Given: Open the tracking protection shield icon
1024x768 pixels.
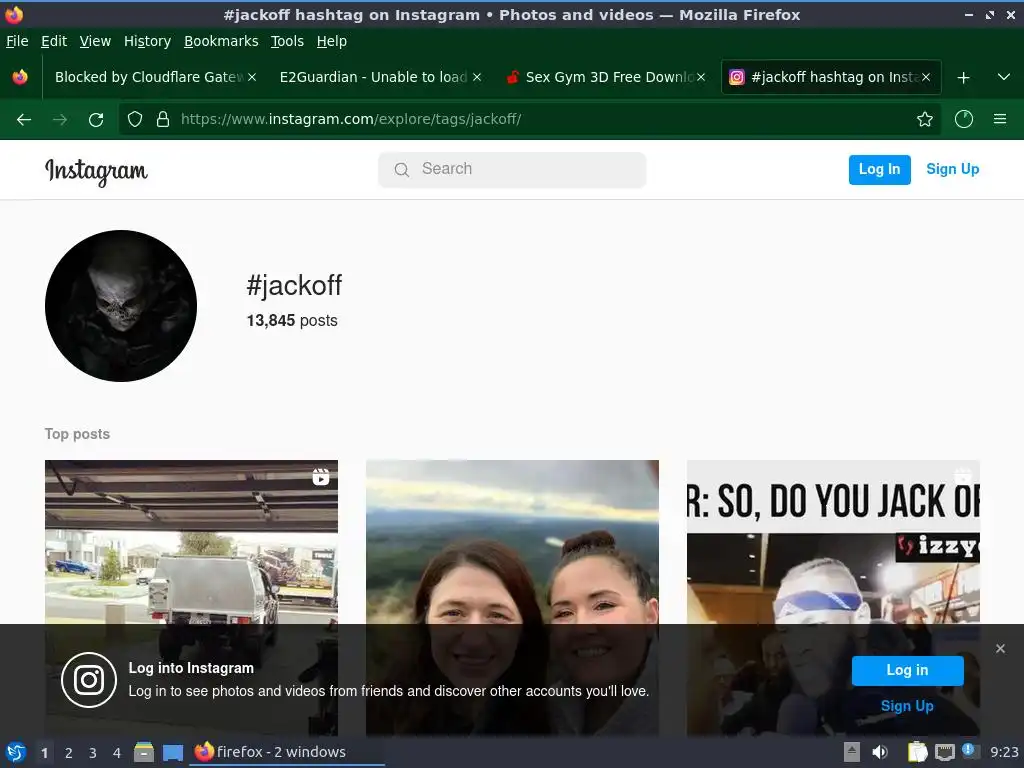Looking at the screenshot, I should 135,119.
